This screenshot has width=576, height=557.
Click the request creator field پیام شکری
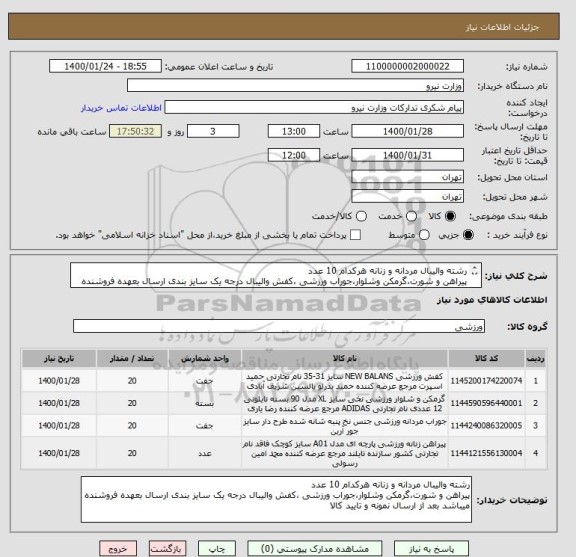[x=314, y=108]
